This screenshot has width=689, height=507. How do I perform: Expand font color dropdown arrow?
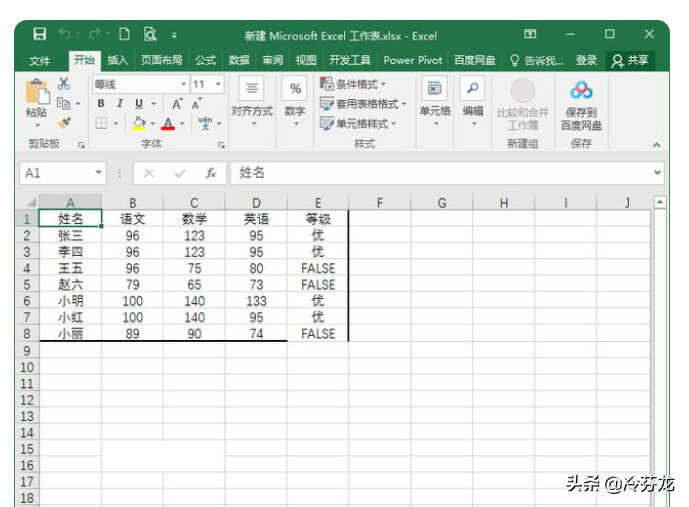(182, 123)
